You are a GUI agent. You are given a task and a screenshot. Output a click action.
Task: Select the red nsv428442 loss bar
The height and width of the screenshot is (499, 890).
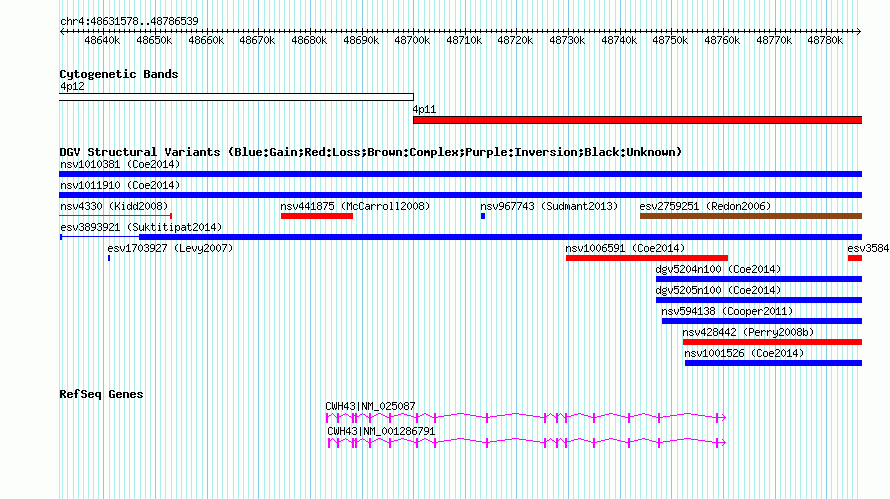click(773, 342)
